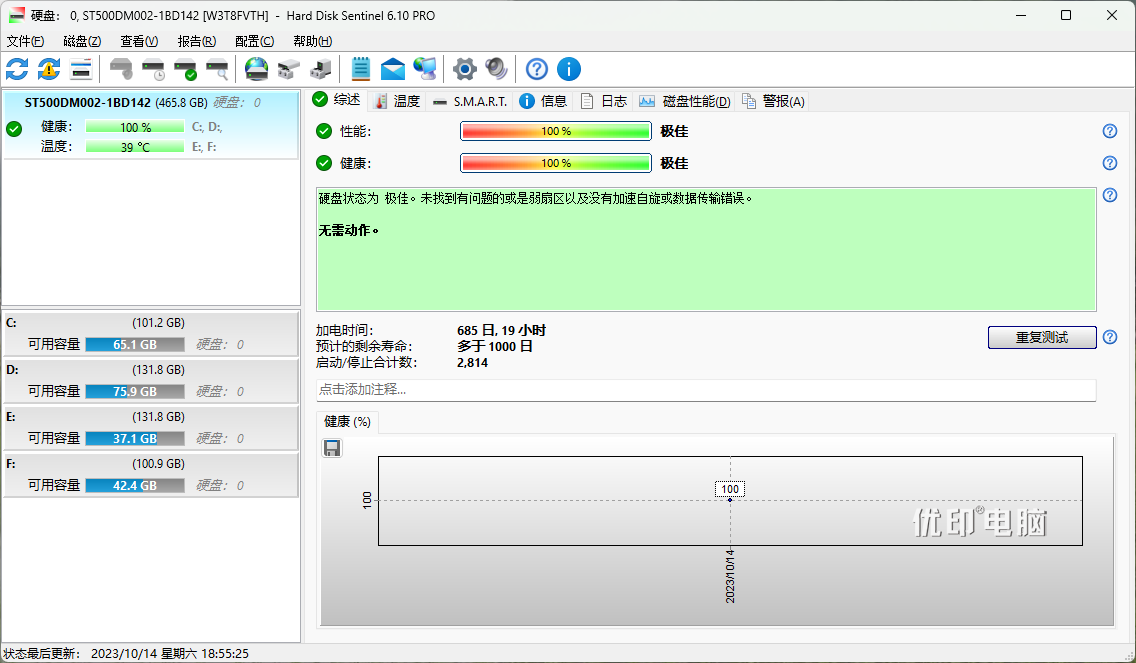The height and width of the screenshot is (663, 1136).
Task: Click the globe with monitor icon
Action: [x=425, y=70]
